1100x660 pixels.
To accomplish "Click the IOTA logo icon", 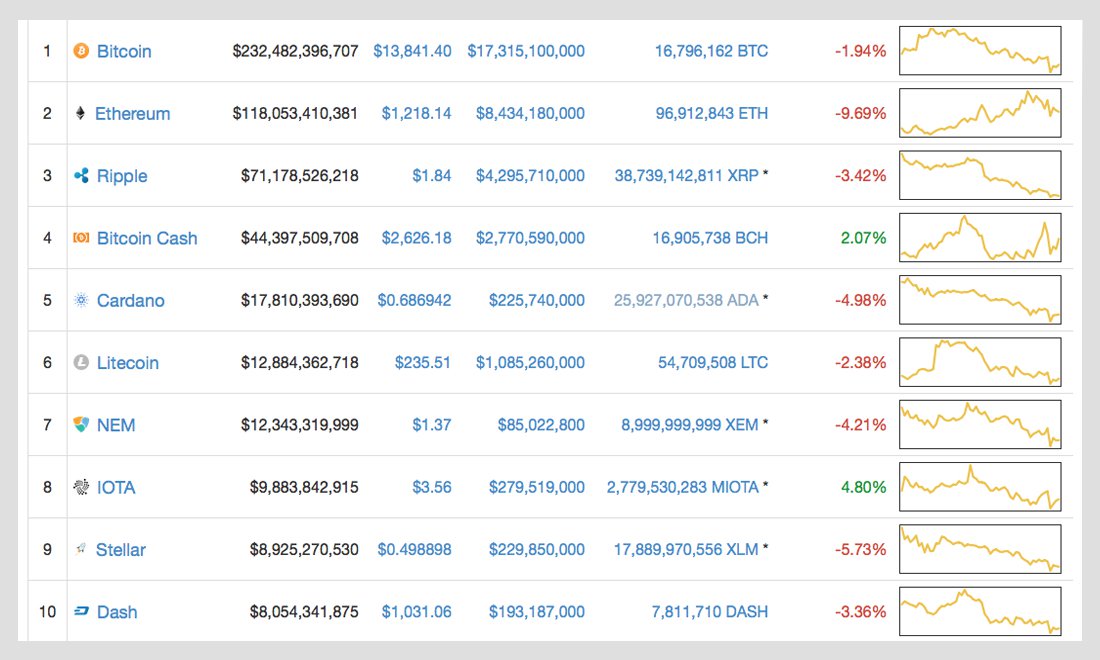I will [x=81, y=487].
